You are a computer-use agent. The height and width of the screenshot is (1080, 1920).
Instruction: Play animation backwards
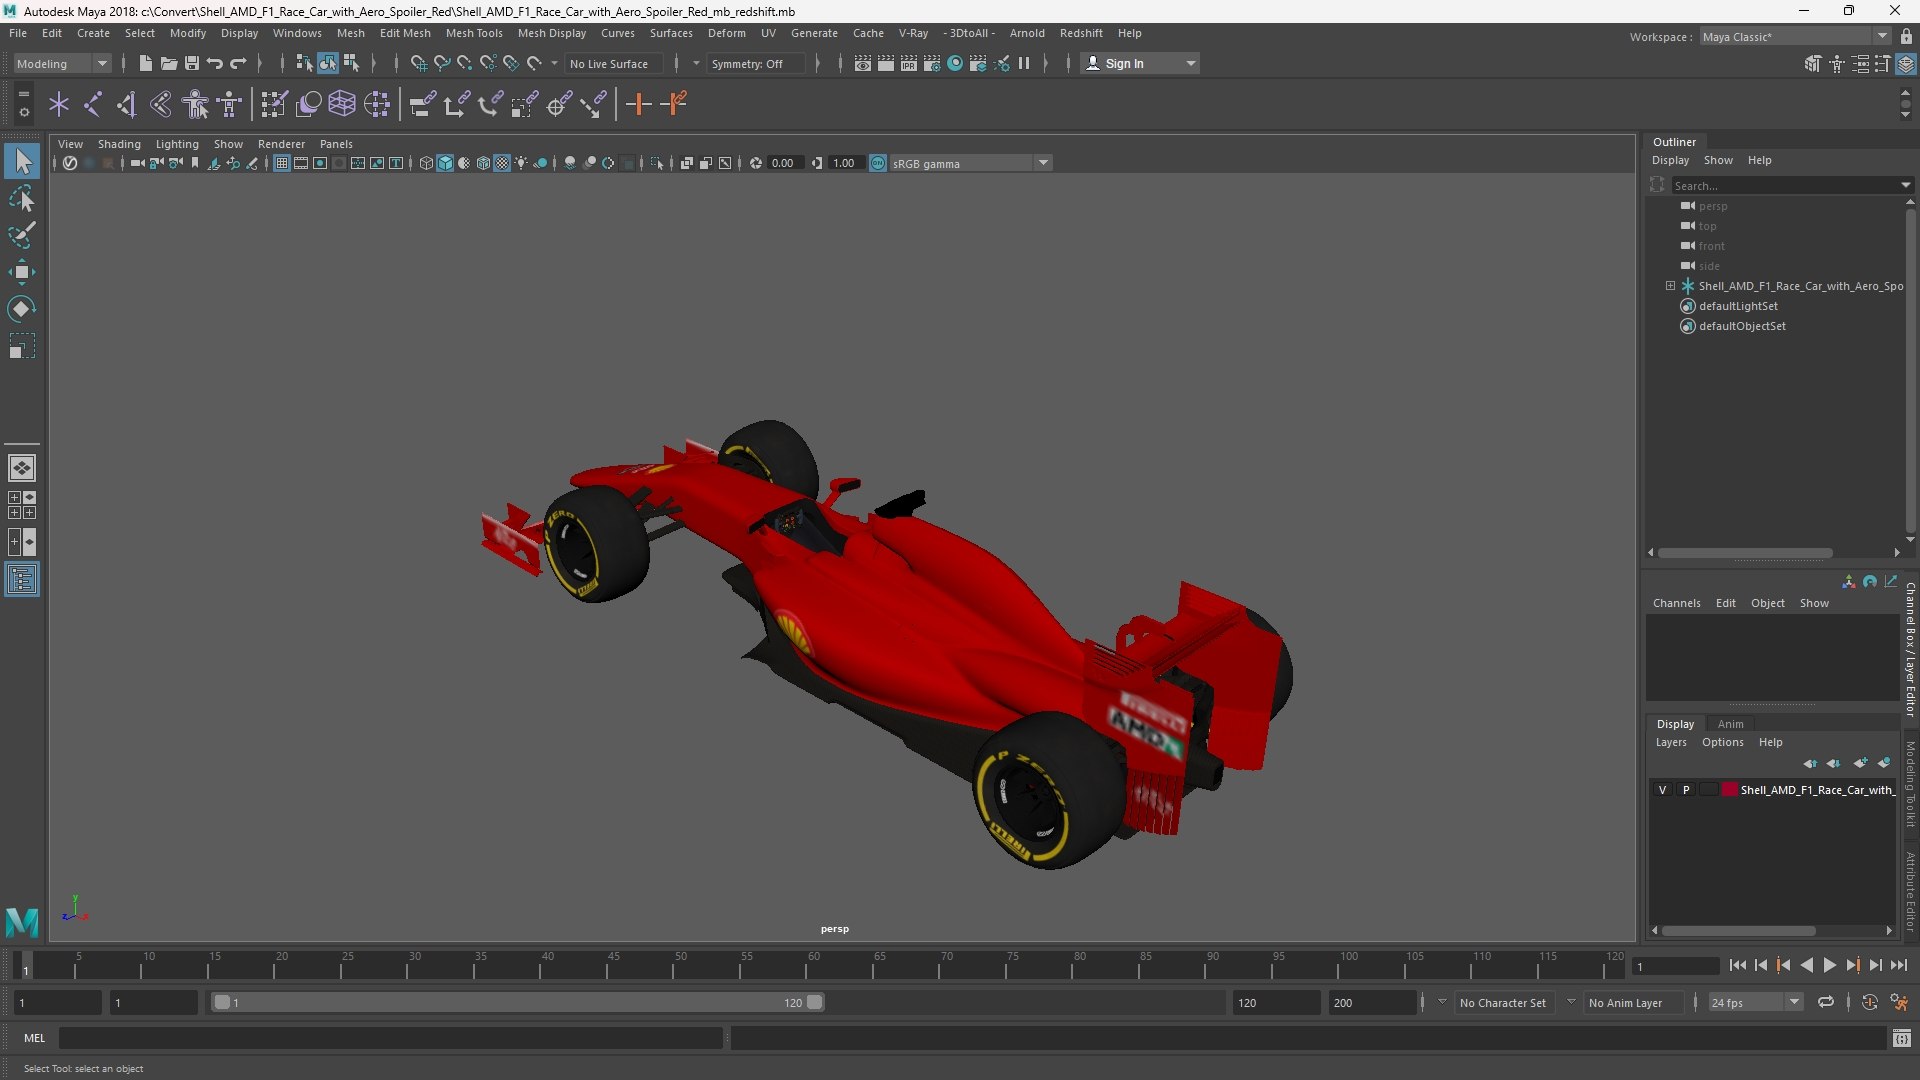click(x=1806, y=966)
